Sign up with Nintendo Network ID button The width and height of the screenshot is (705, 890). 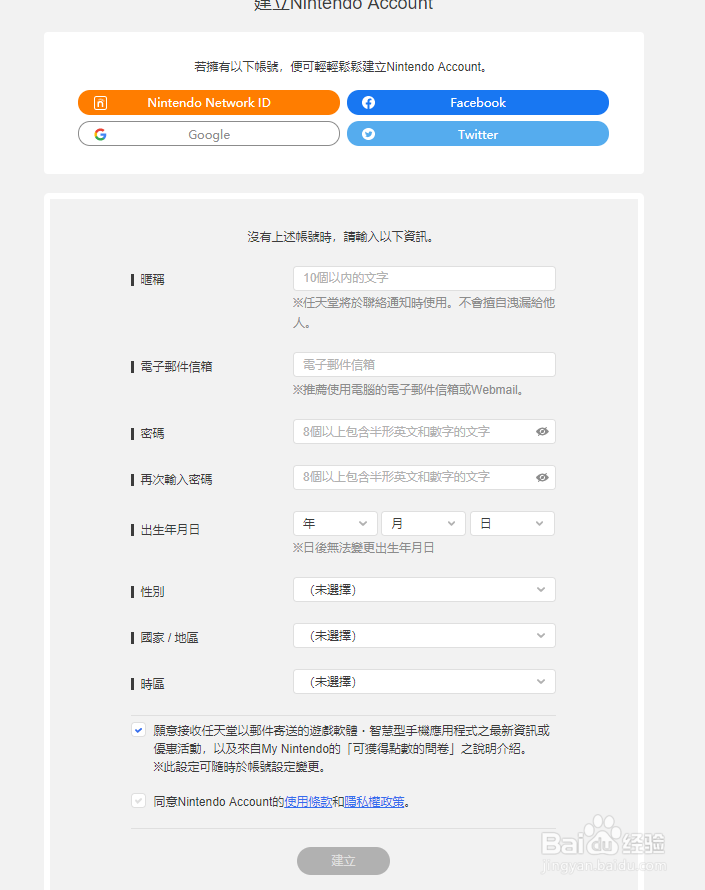(x=209, y=103)
